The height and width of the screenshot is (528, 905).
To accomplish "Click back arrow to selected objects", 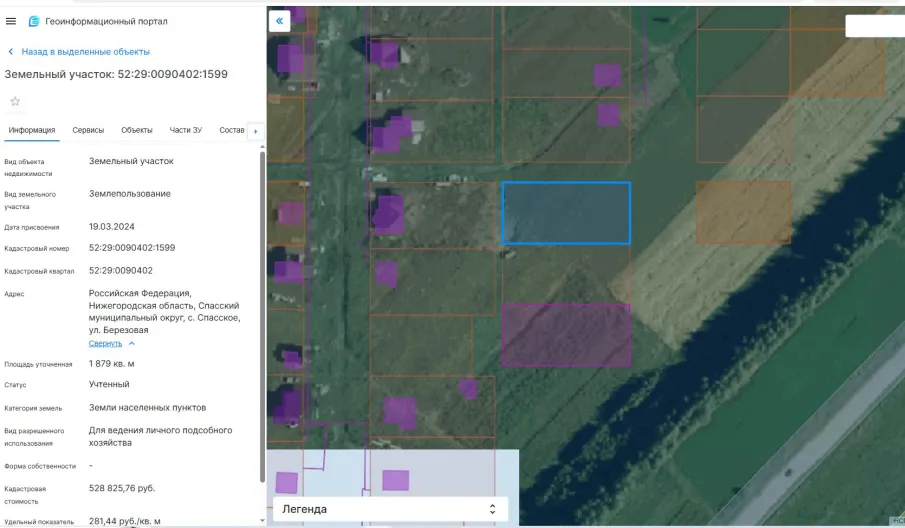I will pyautogui.click(x=11, y=51).
